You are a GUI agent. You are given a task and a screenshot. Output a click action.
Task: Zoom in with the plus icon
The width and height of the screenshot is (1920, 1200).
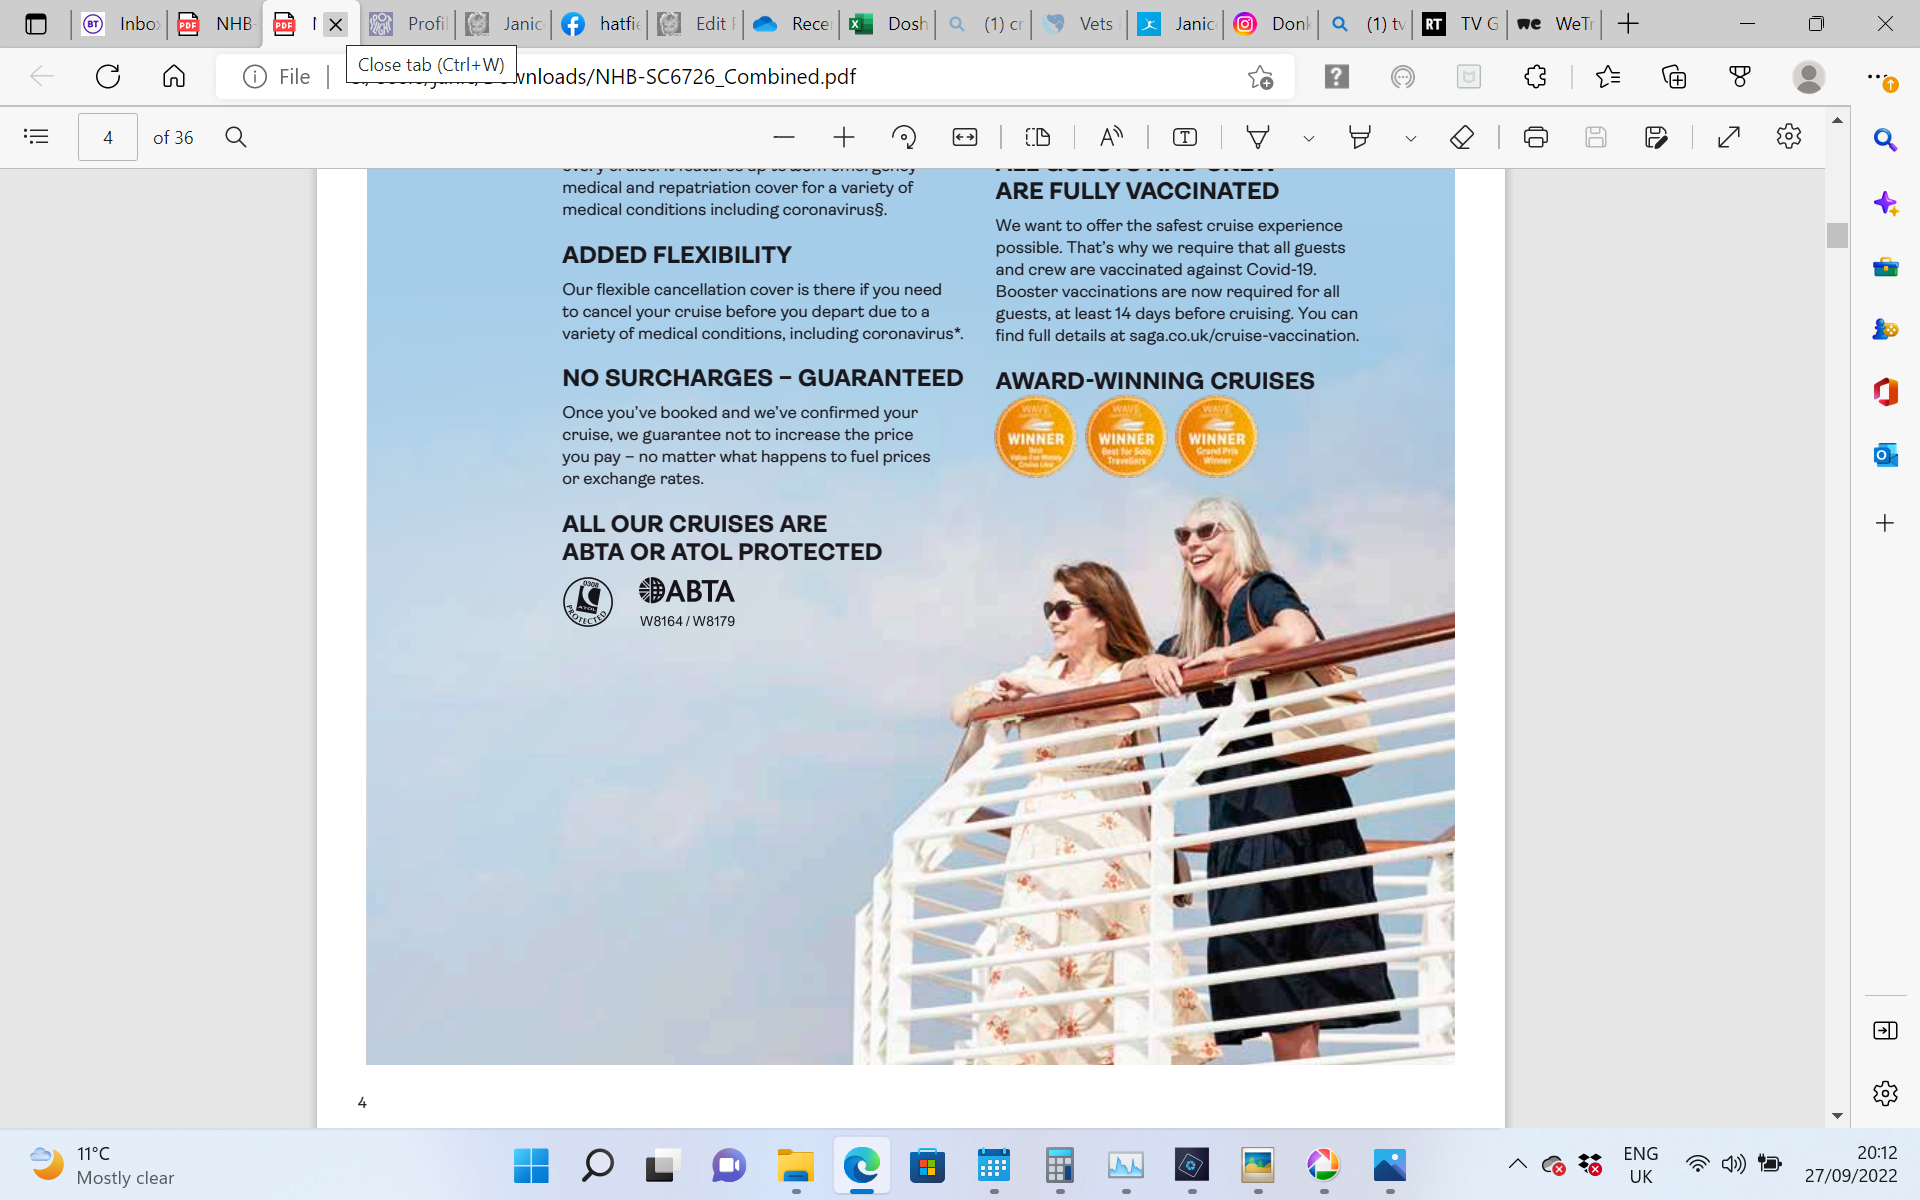[844, 137]
